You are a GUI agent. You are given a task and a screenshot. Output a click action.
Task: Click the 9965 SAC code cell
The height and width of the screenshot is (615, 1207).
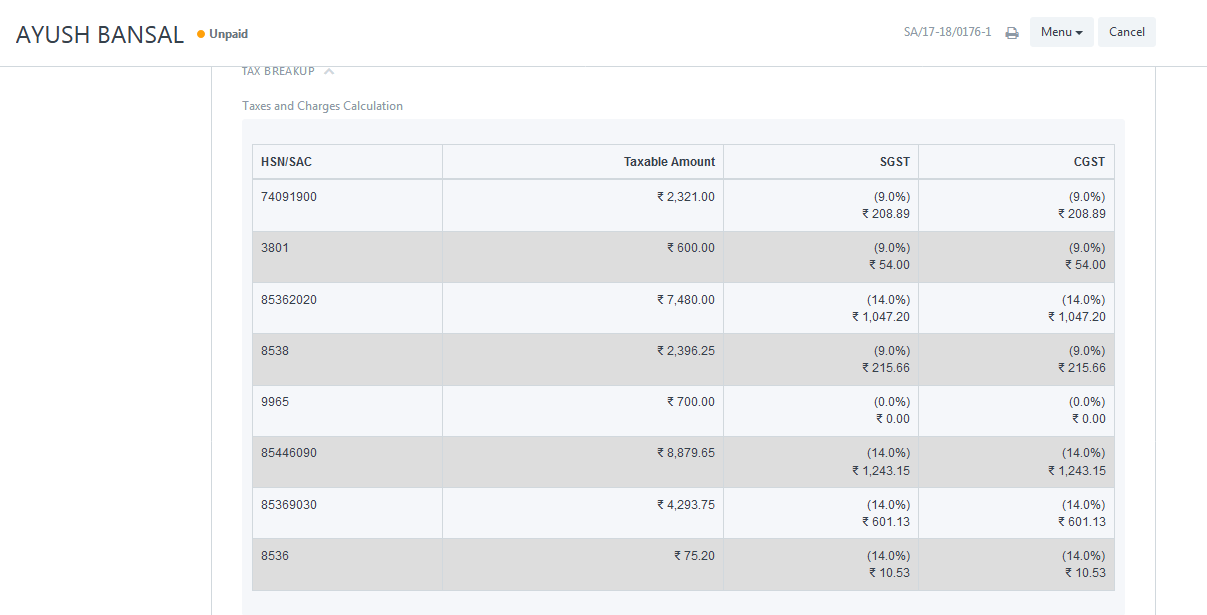click(348, 411)
